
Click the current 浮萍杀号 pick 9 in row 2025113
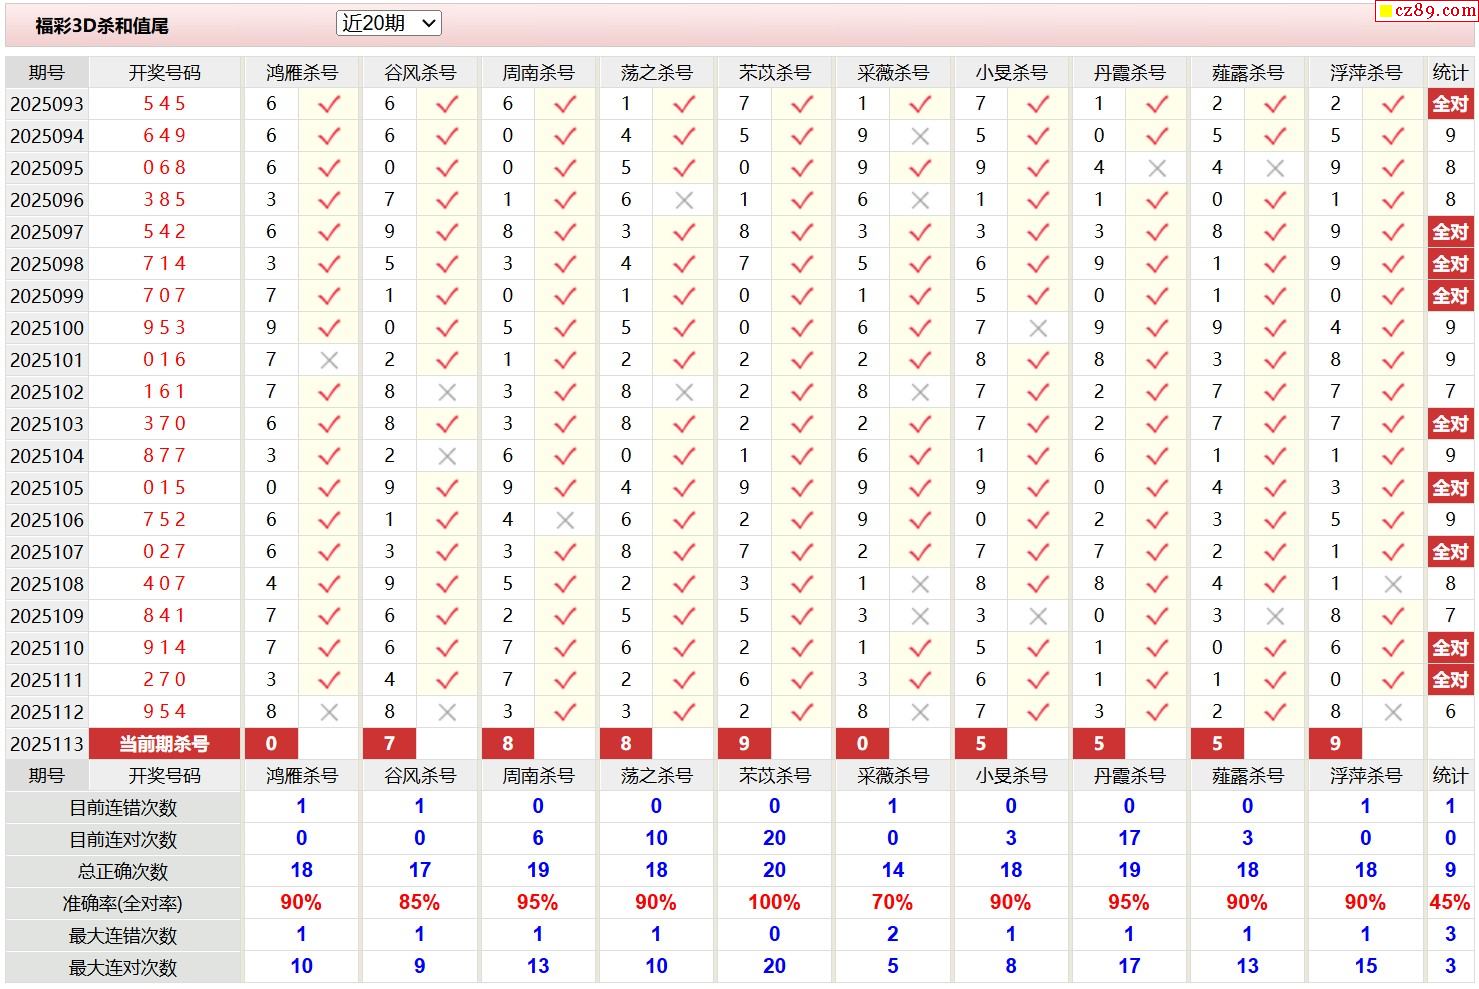[1335, 744]
